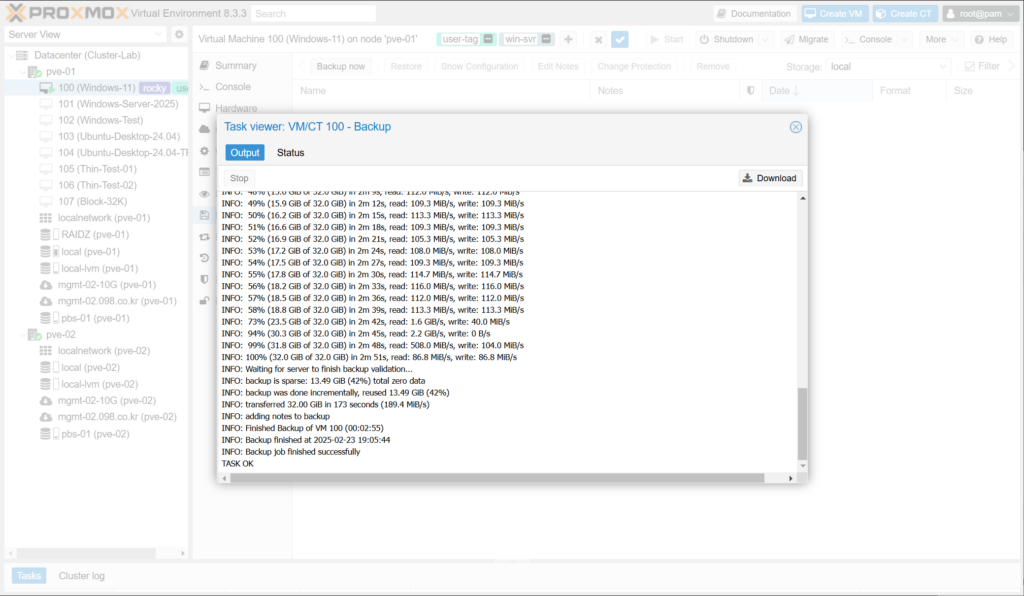This screenshot has height=596, width=1024.
Task: Switch to the Status tab
Action: 290,153
